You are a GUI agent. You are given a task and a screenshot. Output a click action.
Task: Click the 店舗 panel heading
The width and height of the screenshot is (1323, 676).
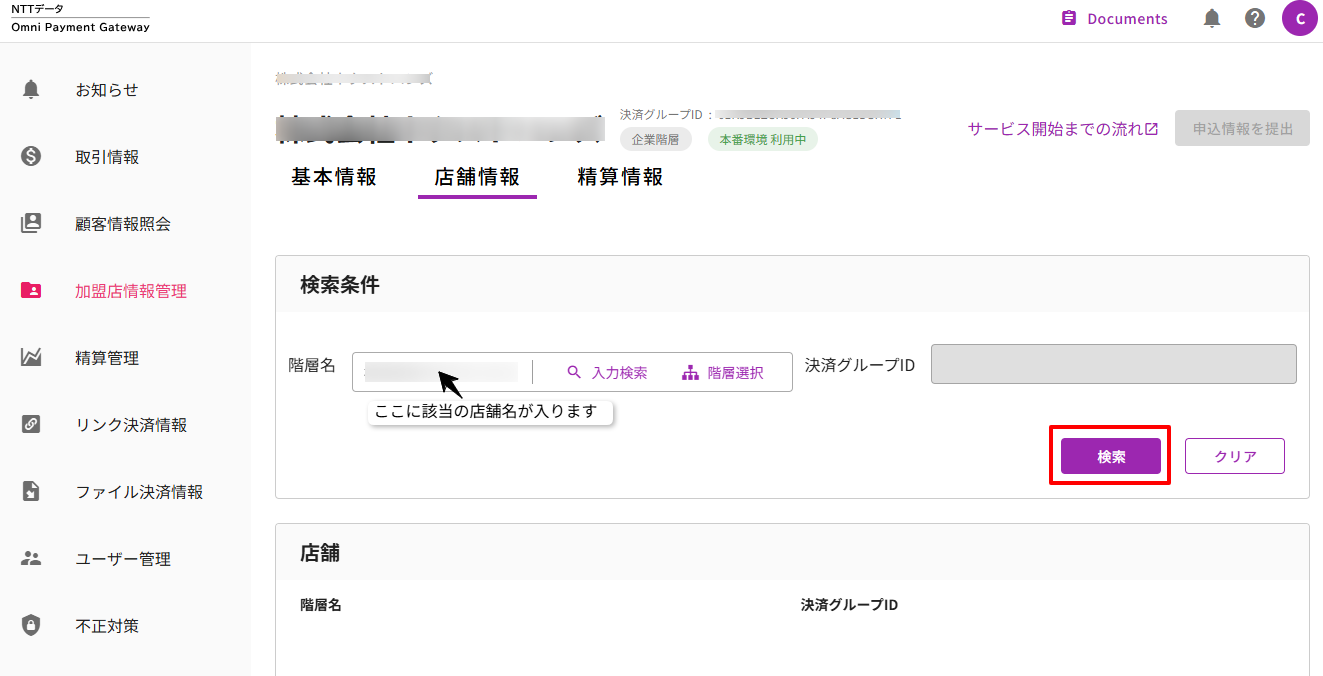click(x=320, y=552)
